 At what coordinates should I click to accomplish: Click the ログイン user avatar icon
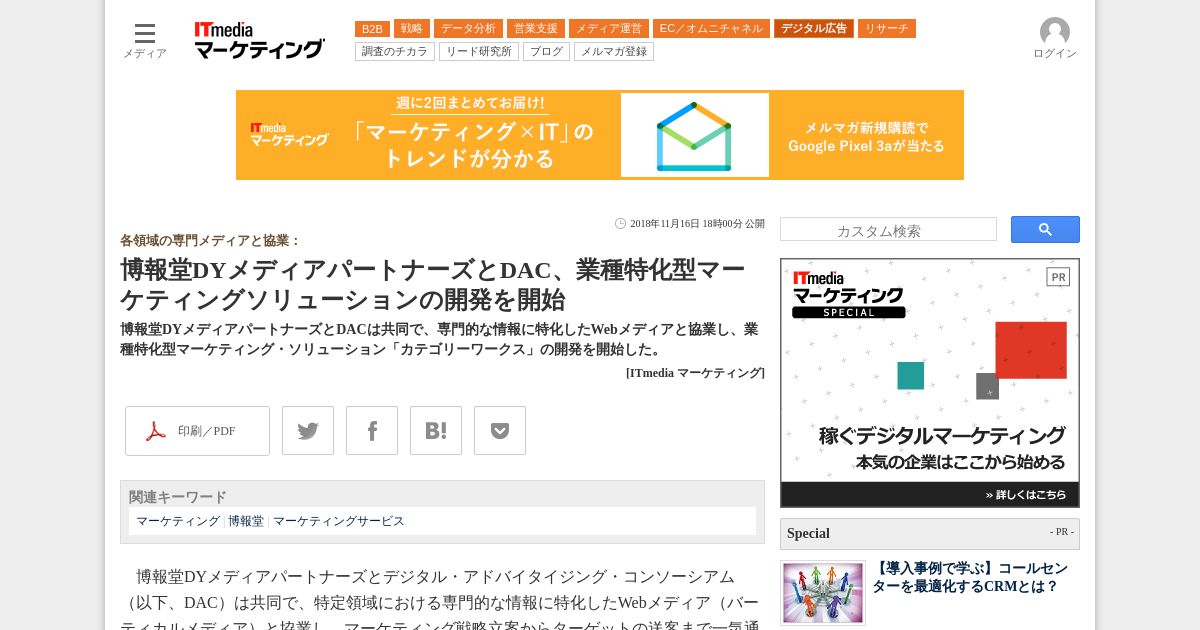tap(1055, 32)
